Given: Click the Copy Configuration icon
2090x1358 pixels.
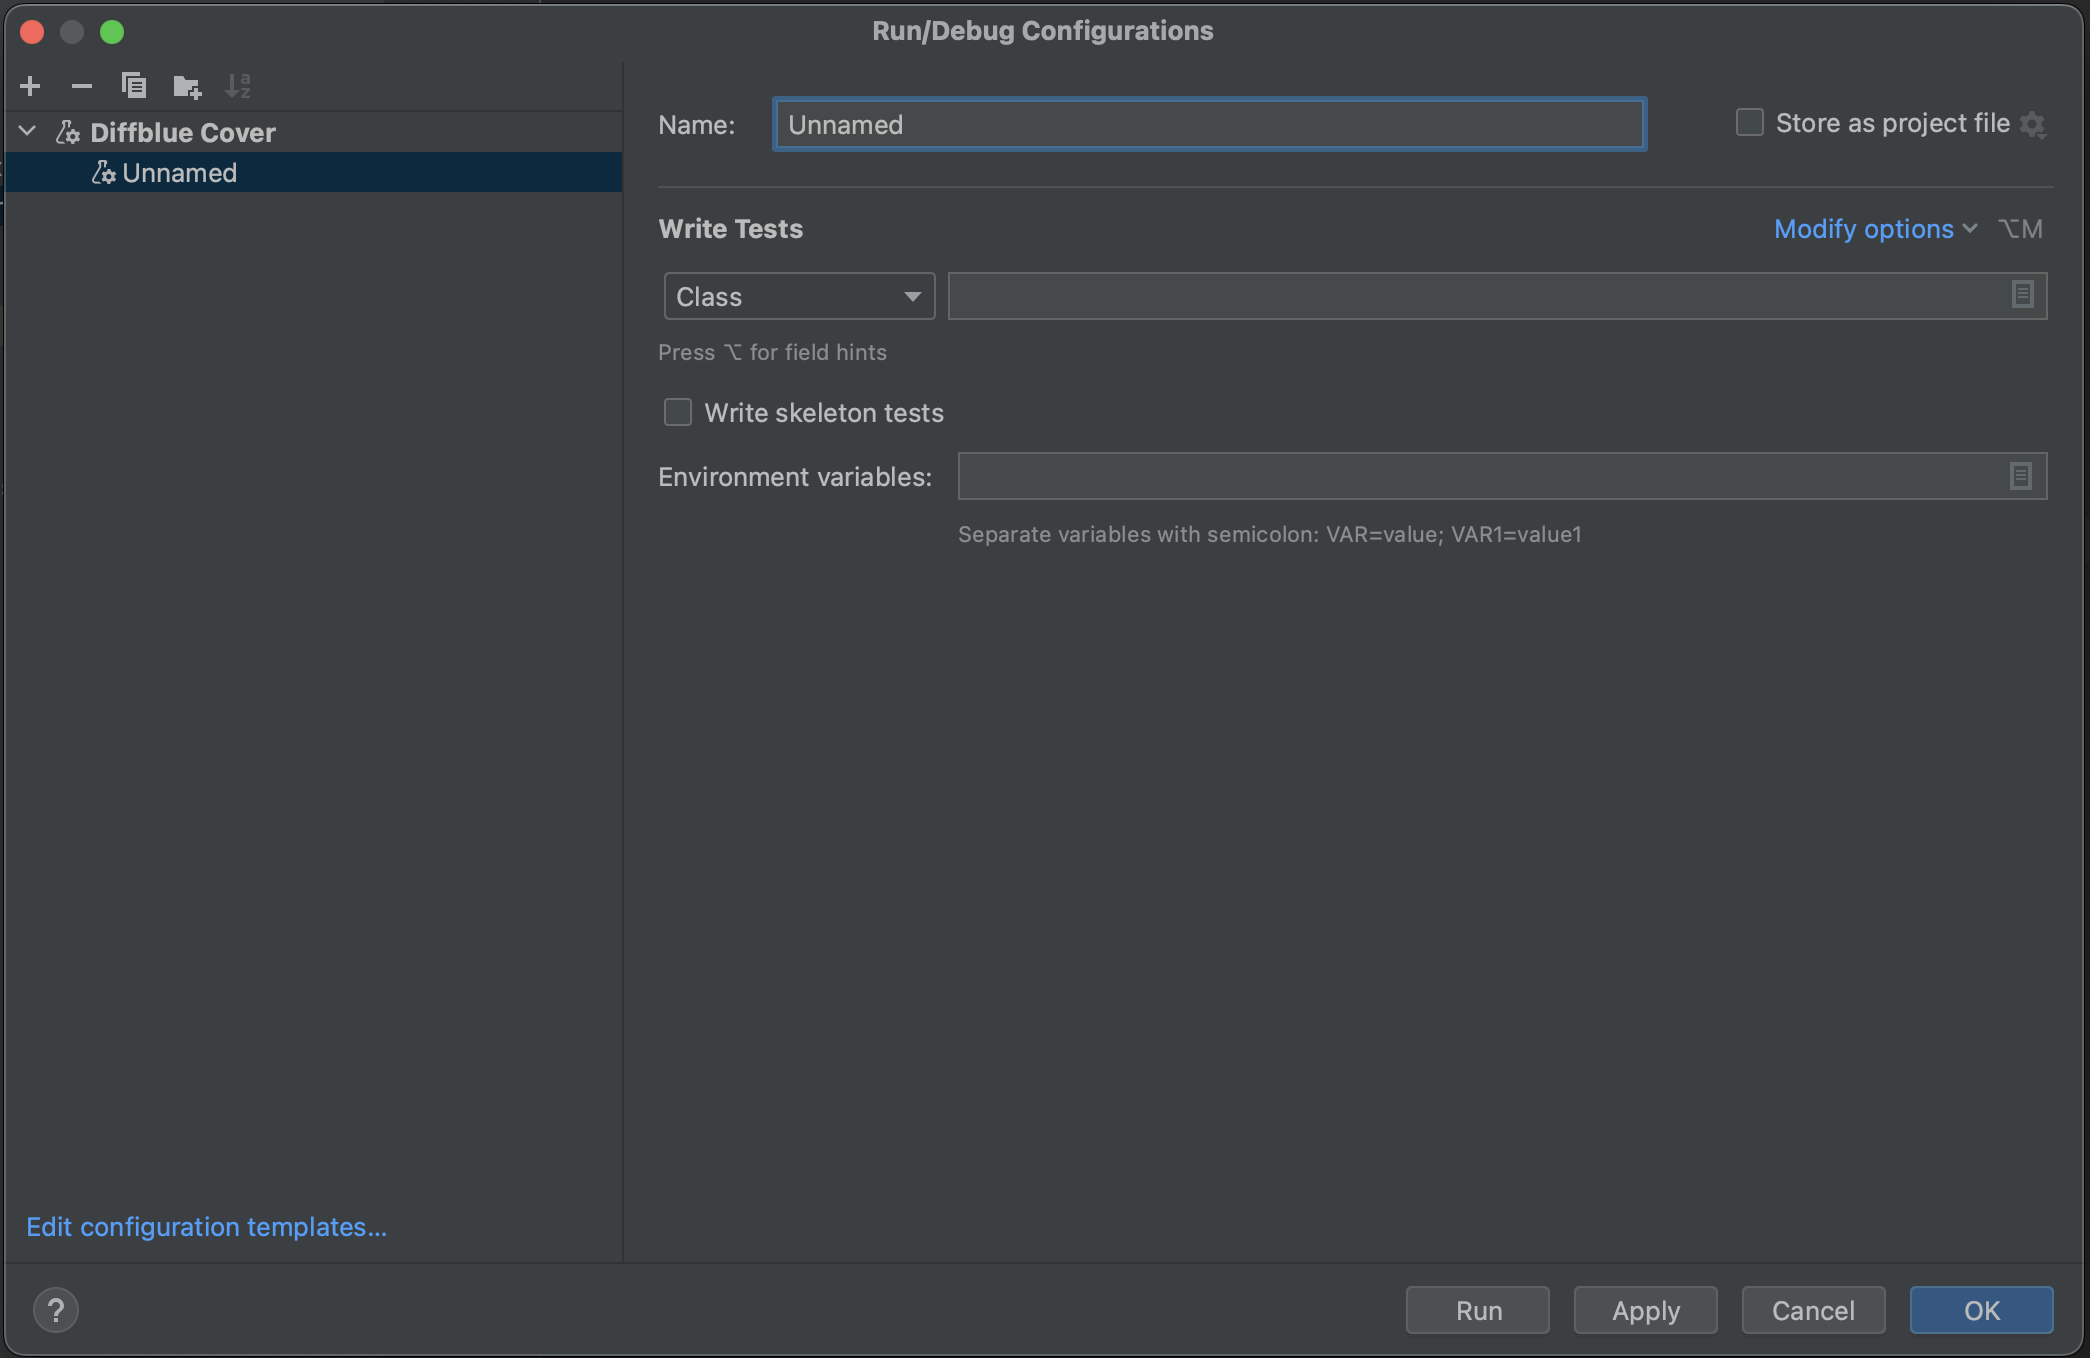Looking at the screenshot, I should click(134, 86).
